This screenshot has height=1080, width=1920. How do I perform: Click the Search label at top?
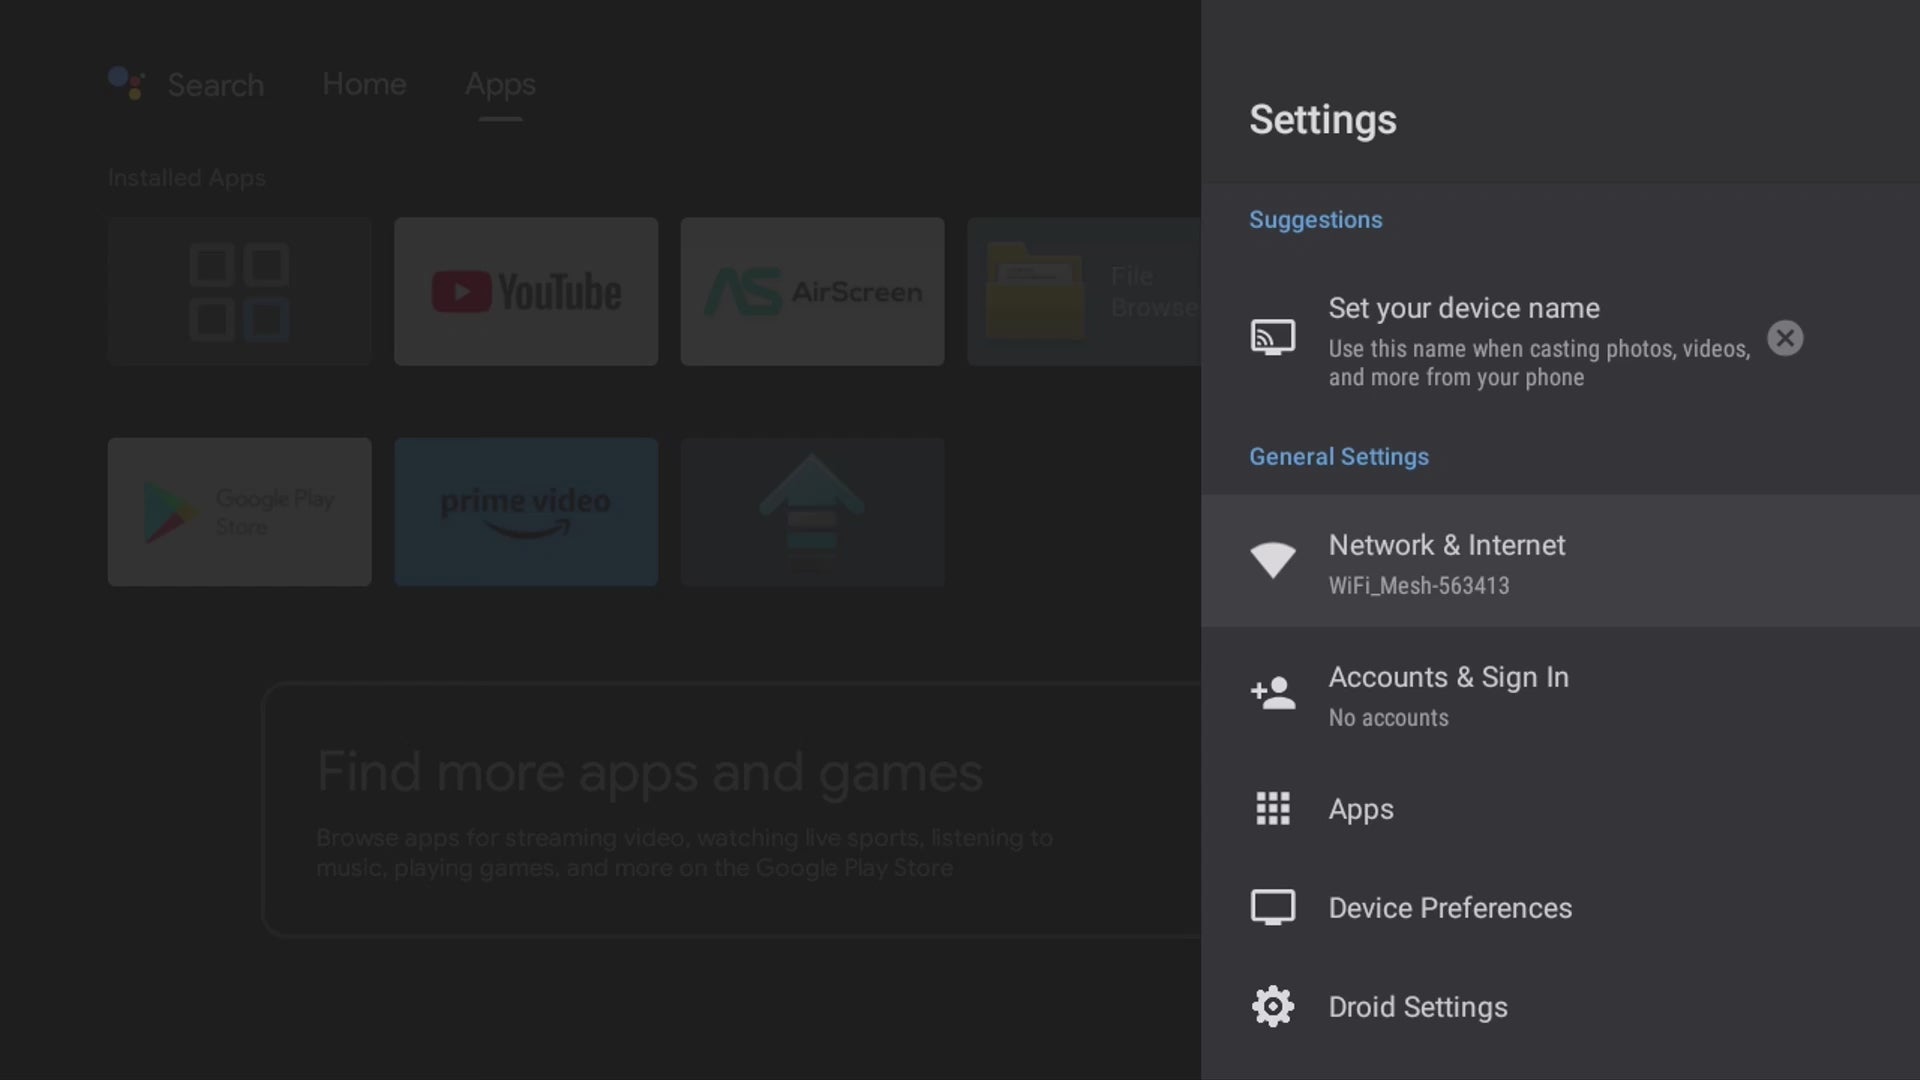pos(216,85)
